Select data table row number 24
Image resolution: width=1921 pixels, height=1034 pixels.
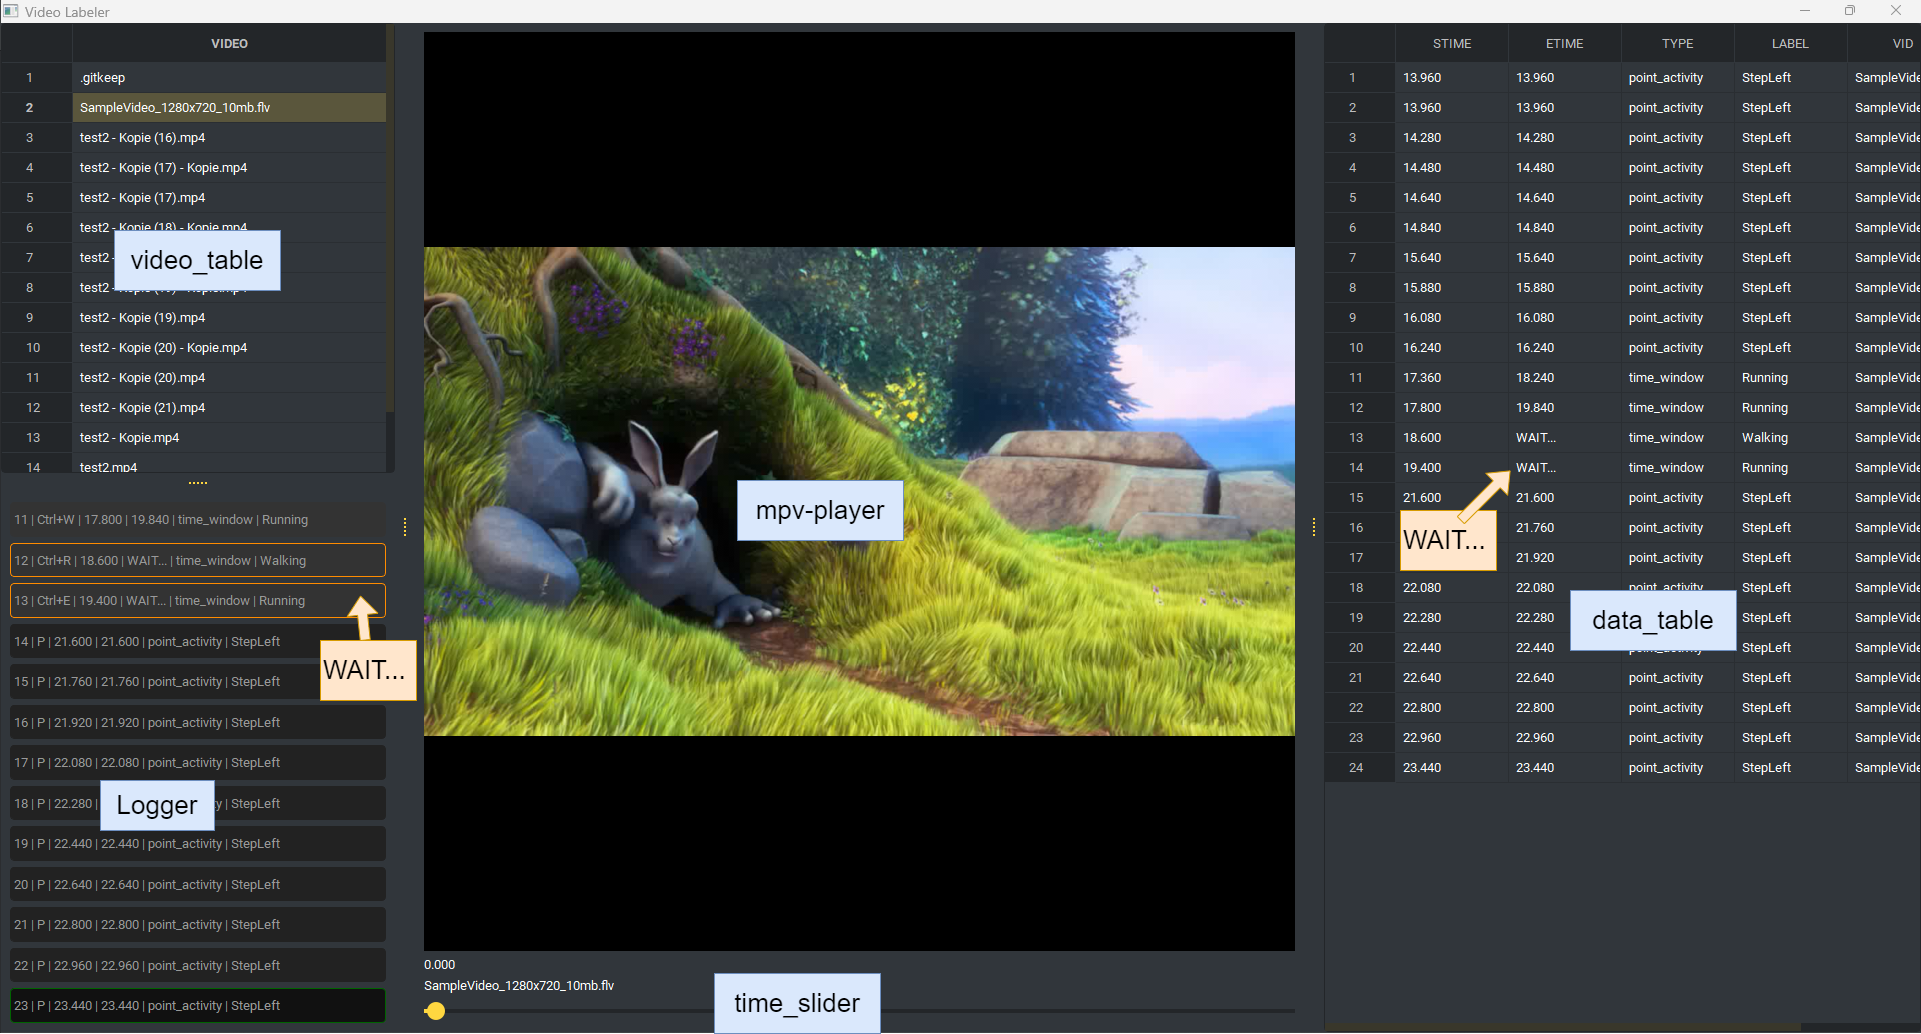[1359, 768]
